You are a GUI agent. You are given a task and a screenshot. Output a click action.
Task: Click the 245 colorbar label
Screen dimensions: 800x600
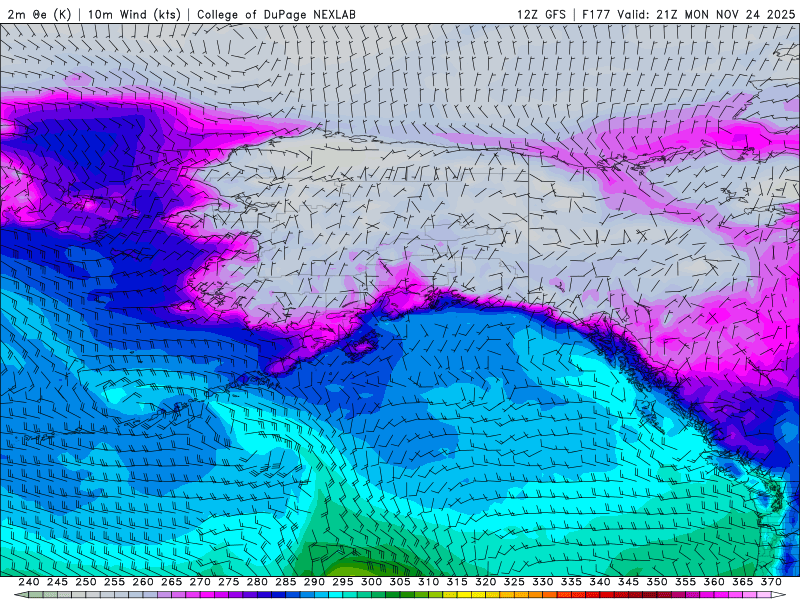click(57, 582)
